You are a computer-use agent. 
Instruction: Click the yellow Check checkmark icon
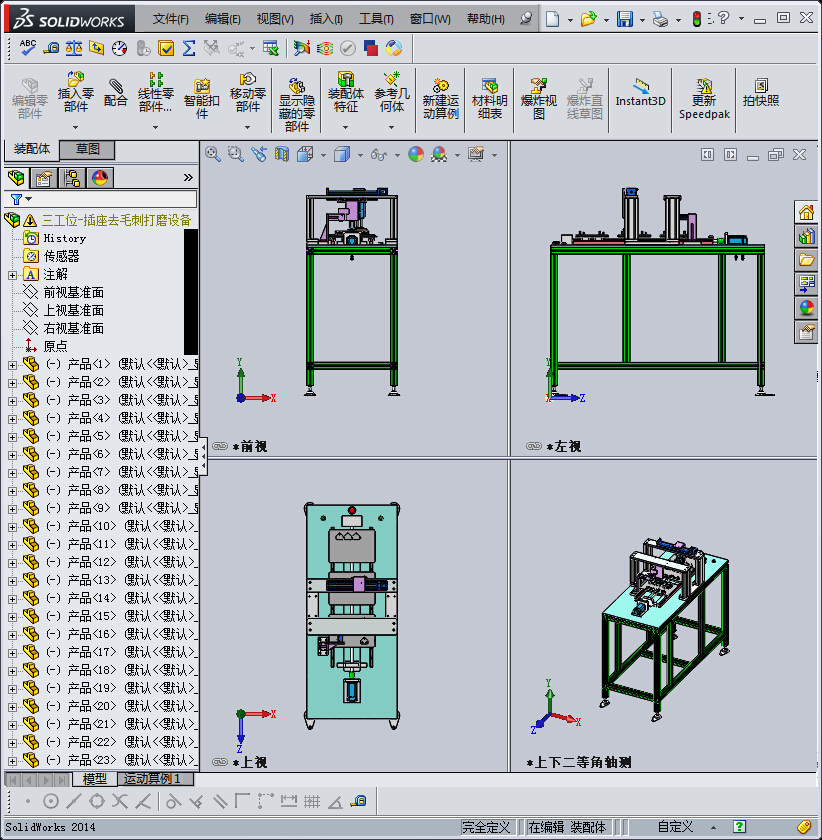(x=166, y=49)
